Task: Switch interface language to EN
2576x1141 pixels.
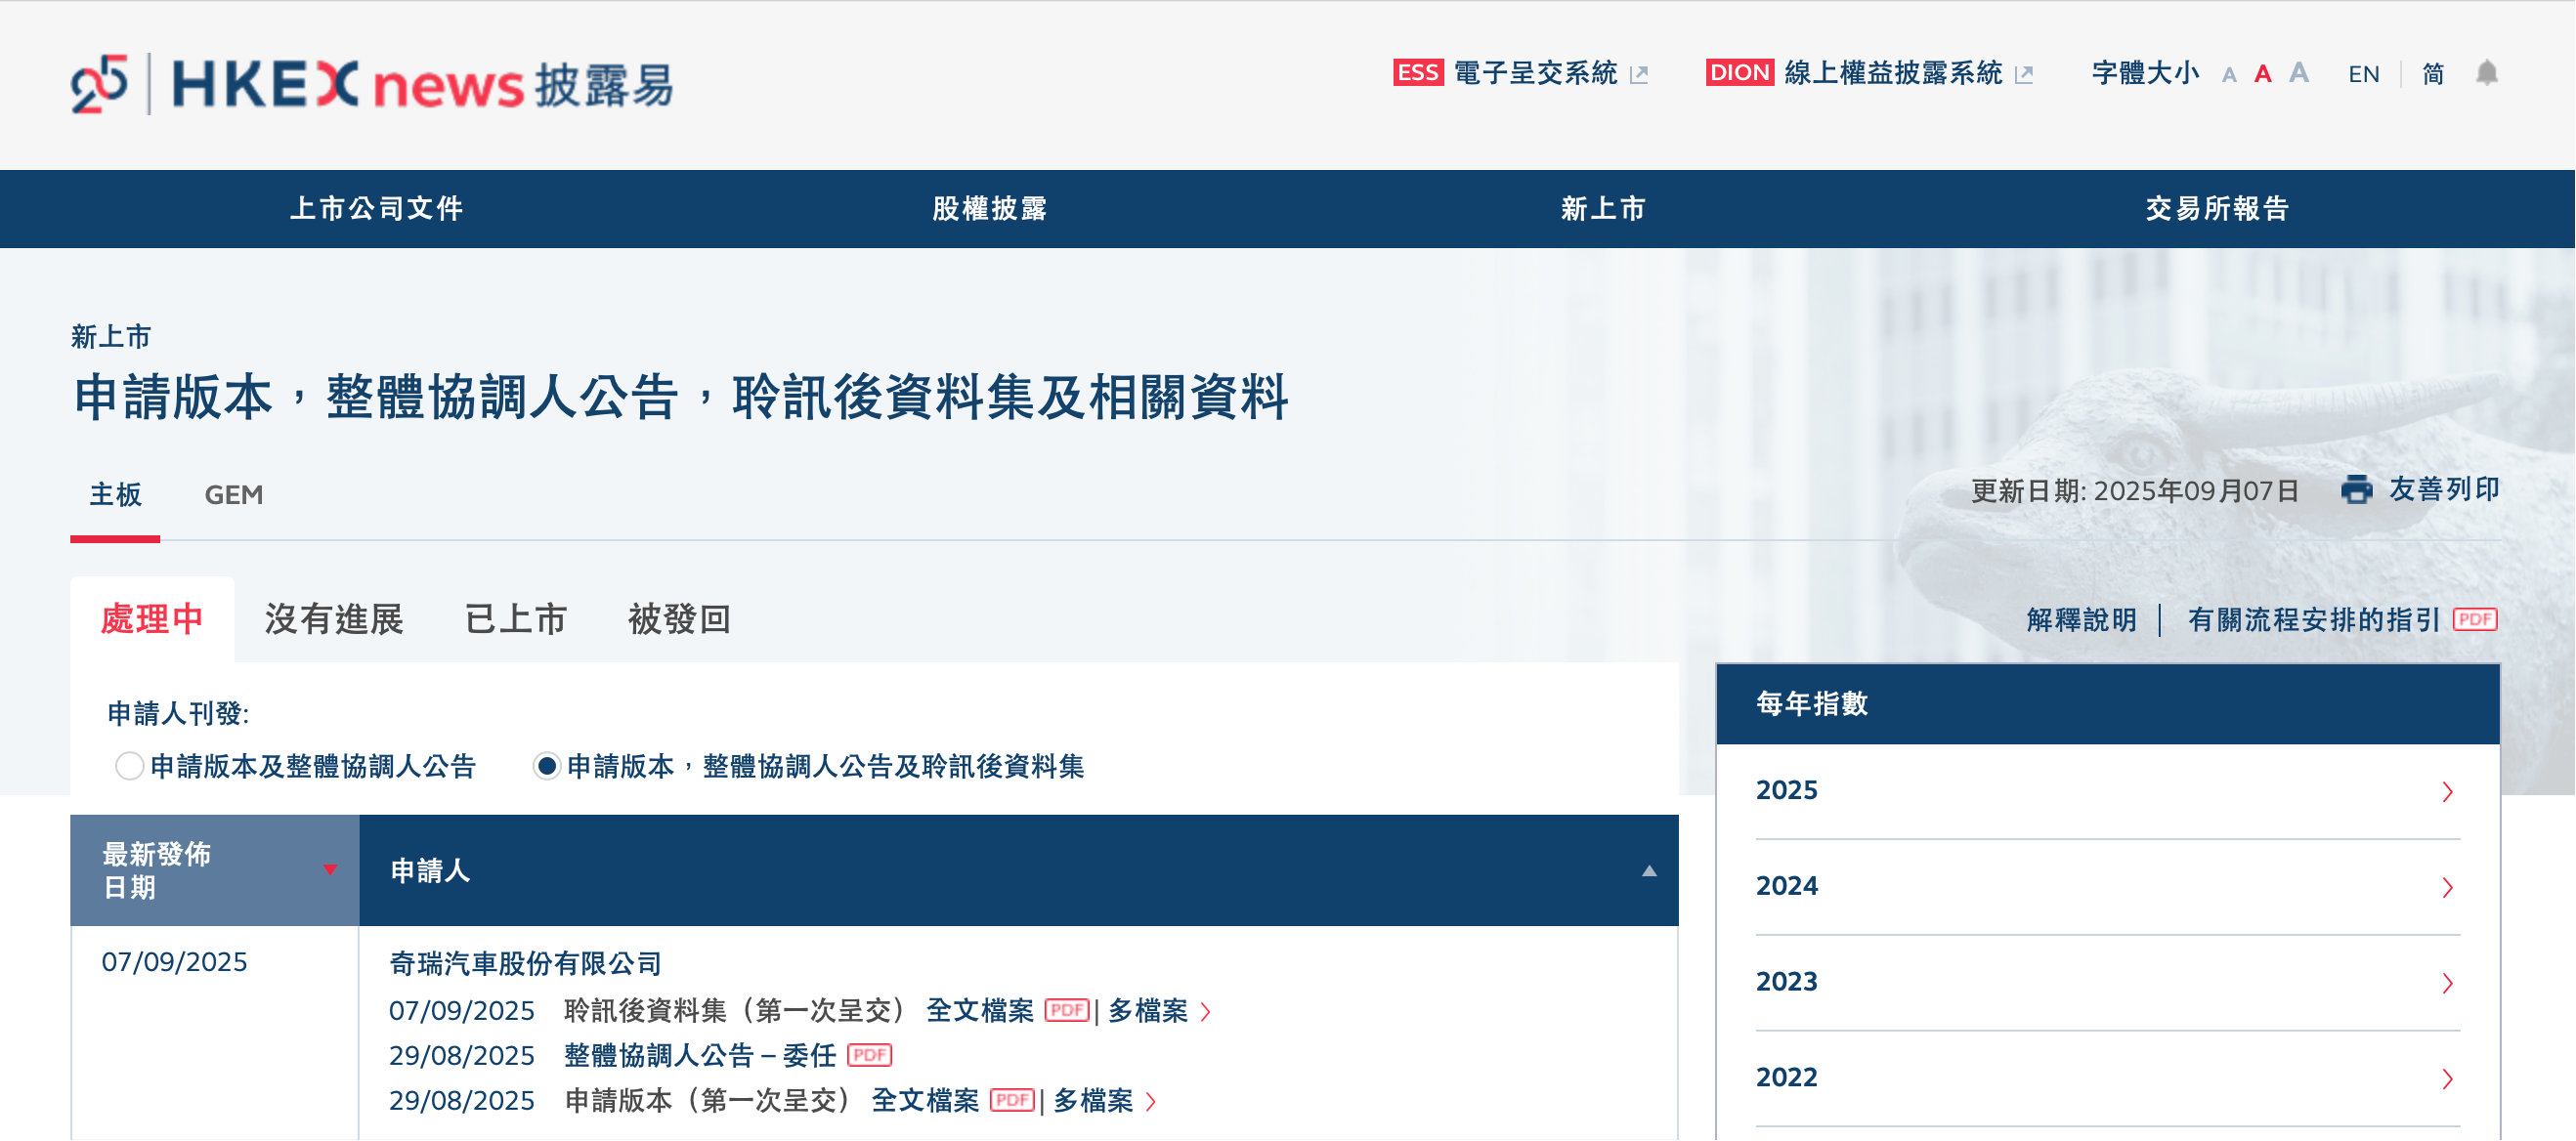Action: click(2364, 74)
